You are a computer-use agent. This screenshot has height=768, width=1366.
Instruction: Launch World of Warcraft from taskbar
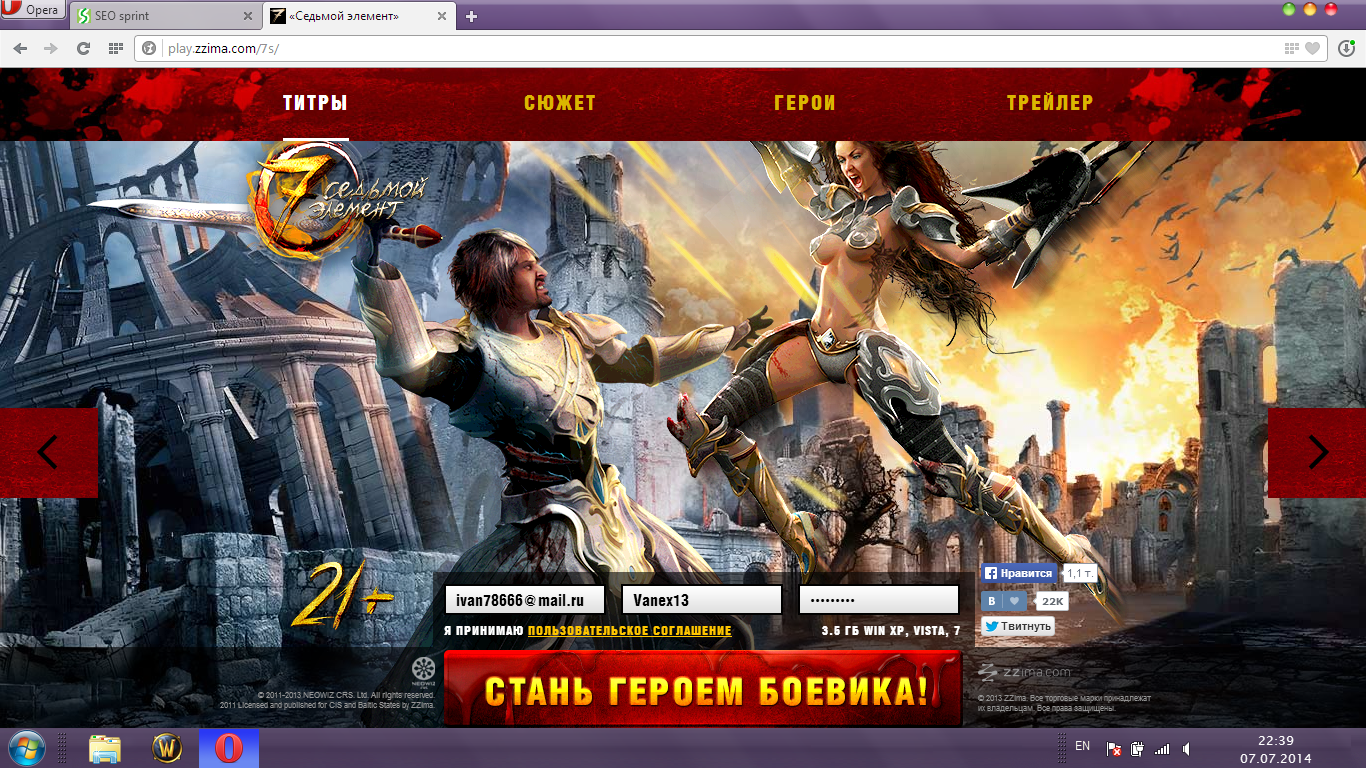(x=167, y=748)
